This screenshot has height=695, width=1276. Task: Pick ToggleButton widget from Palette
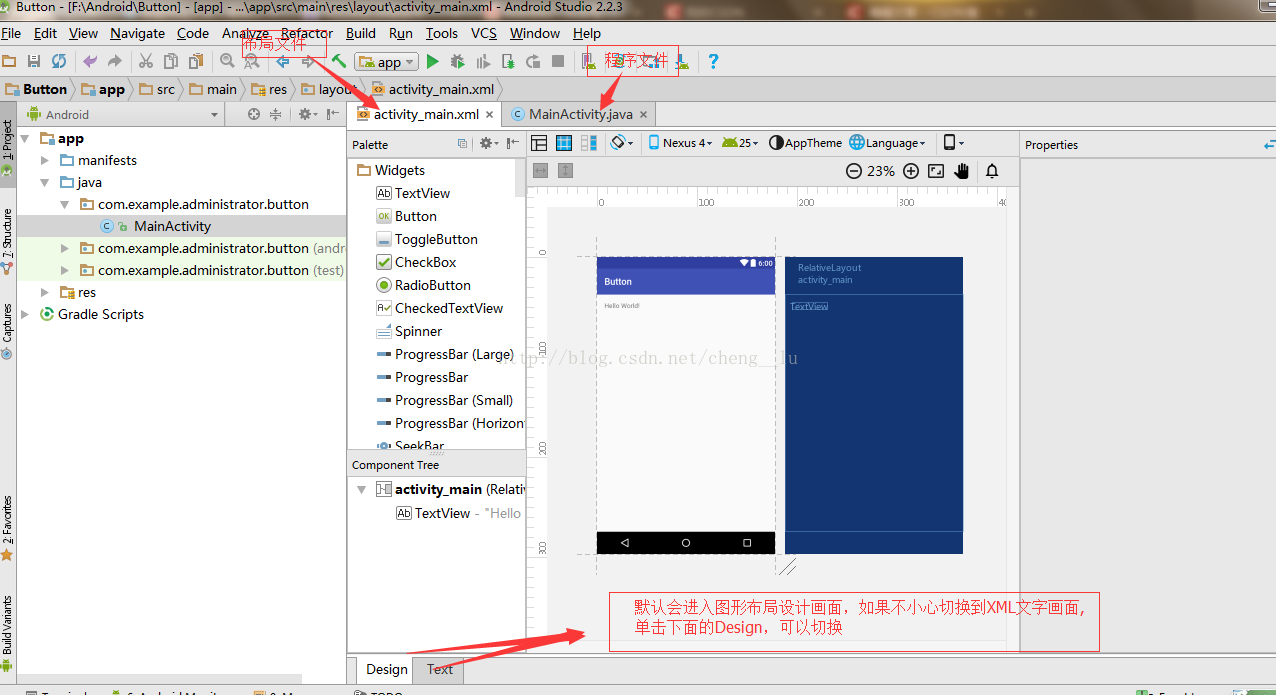436,239
